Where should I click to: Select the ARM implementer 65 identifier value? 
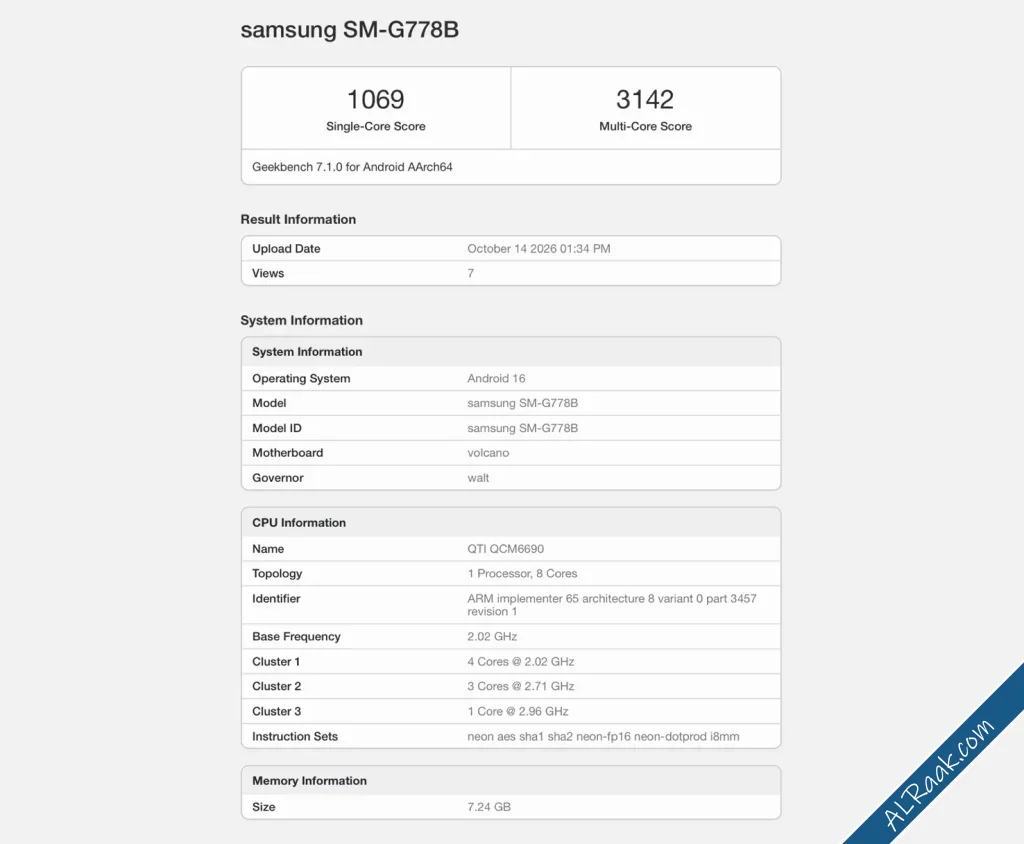point(611,606)
